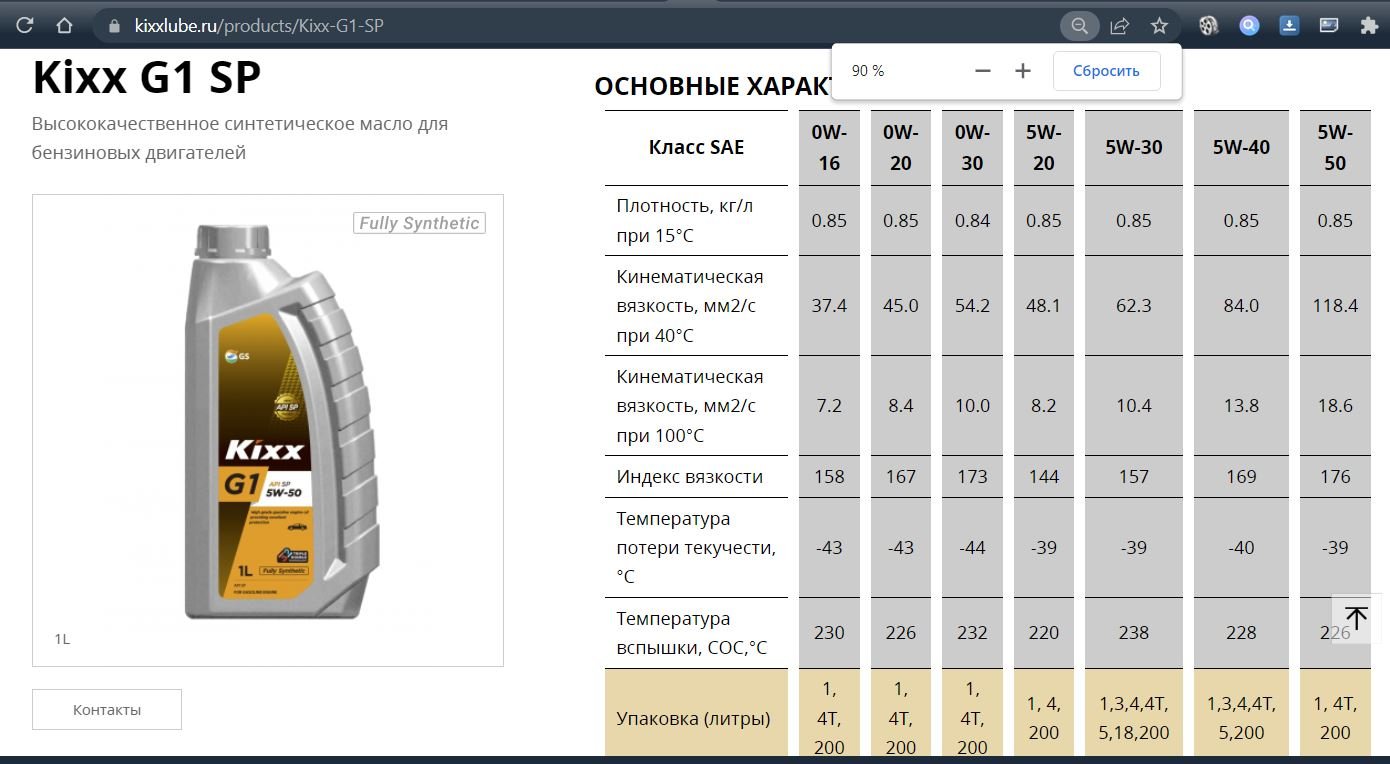Select the 5W-40 column header

(x=1241, y=147)
